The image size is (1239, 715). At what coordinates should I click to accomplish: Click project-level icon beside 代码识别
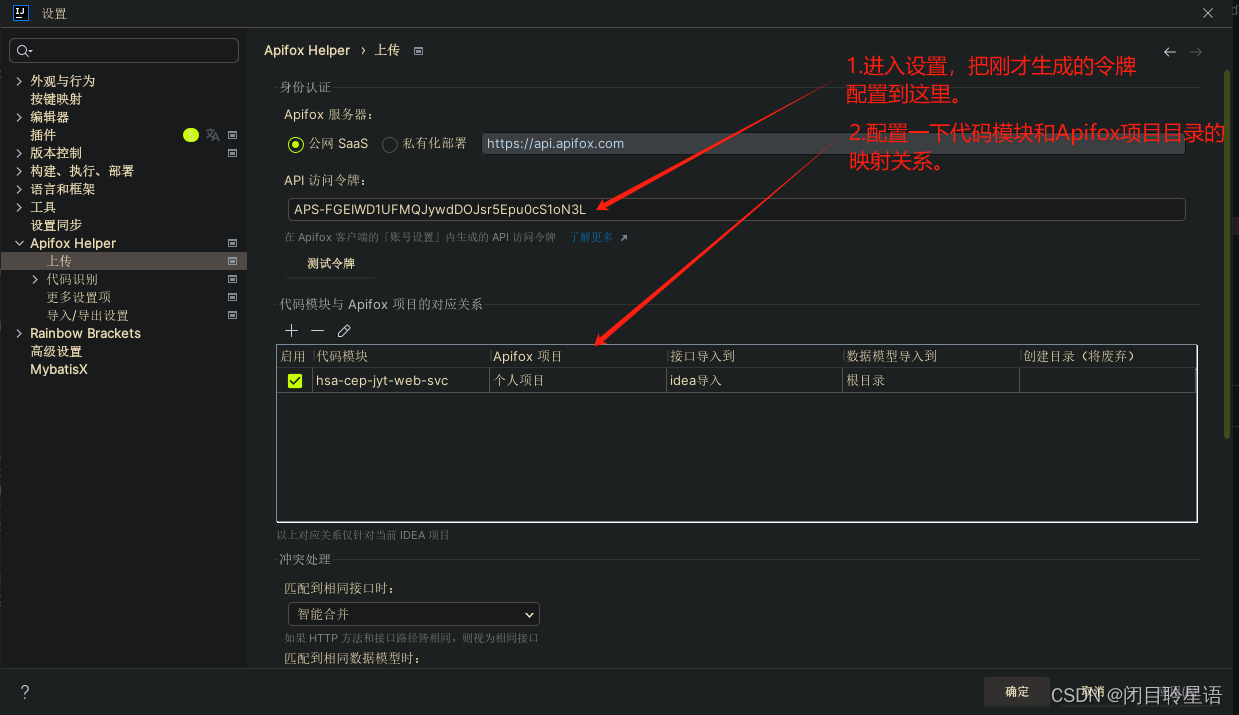232,279
